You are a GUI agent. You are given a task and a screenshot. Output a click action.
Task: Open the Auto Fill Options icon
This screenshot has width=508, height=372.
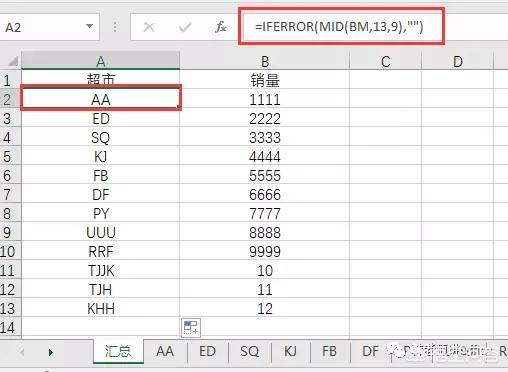(191, 328)
